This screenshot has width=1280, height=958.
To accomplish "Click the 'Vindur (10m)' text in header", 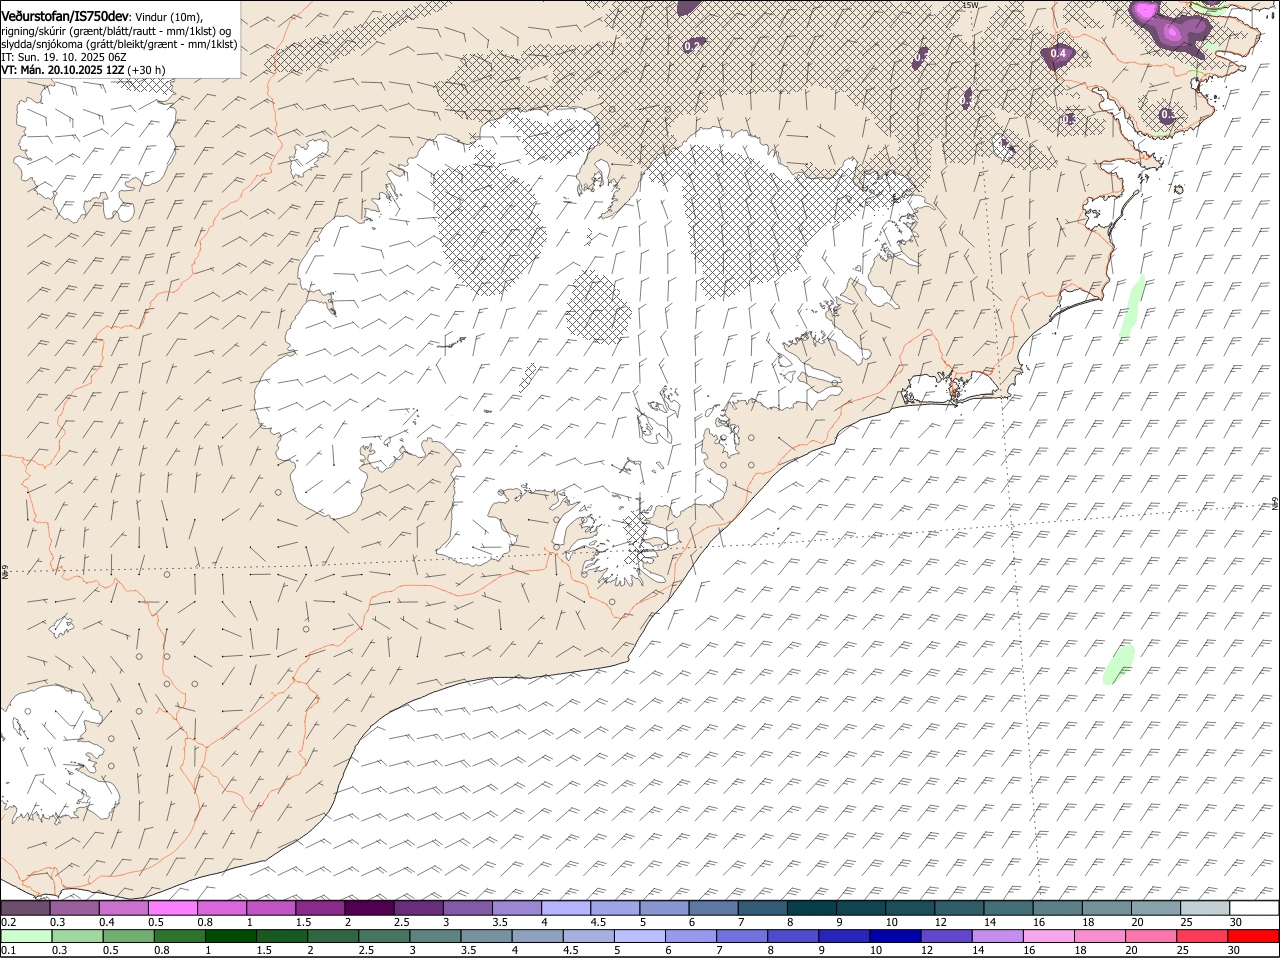I will coord(168,16).
